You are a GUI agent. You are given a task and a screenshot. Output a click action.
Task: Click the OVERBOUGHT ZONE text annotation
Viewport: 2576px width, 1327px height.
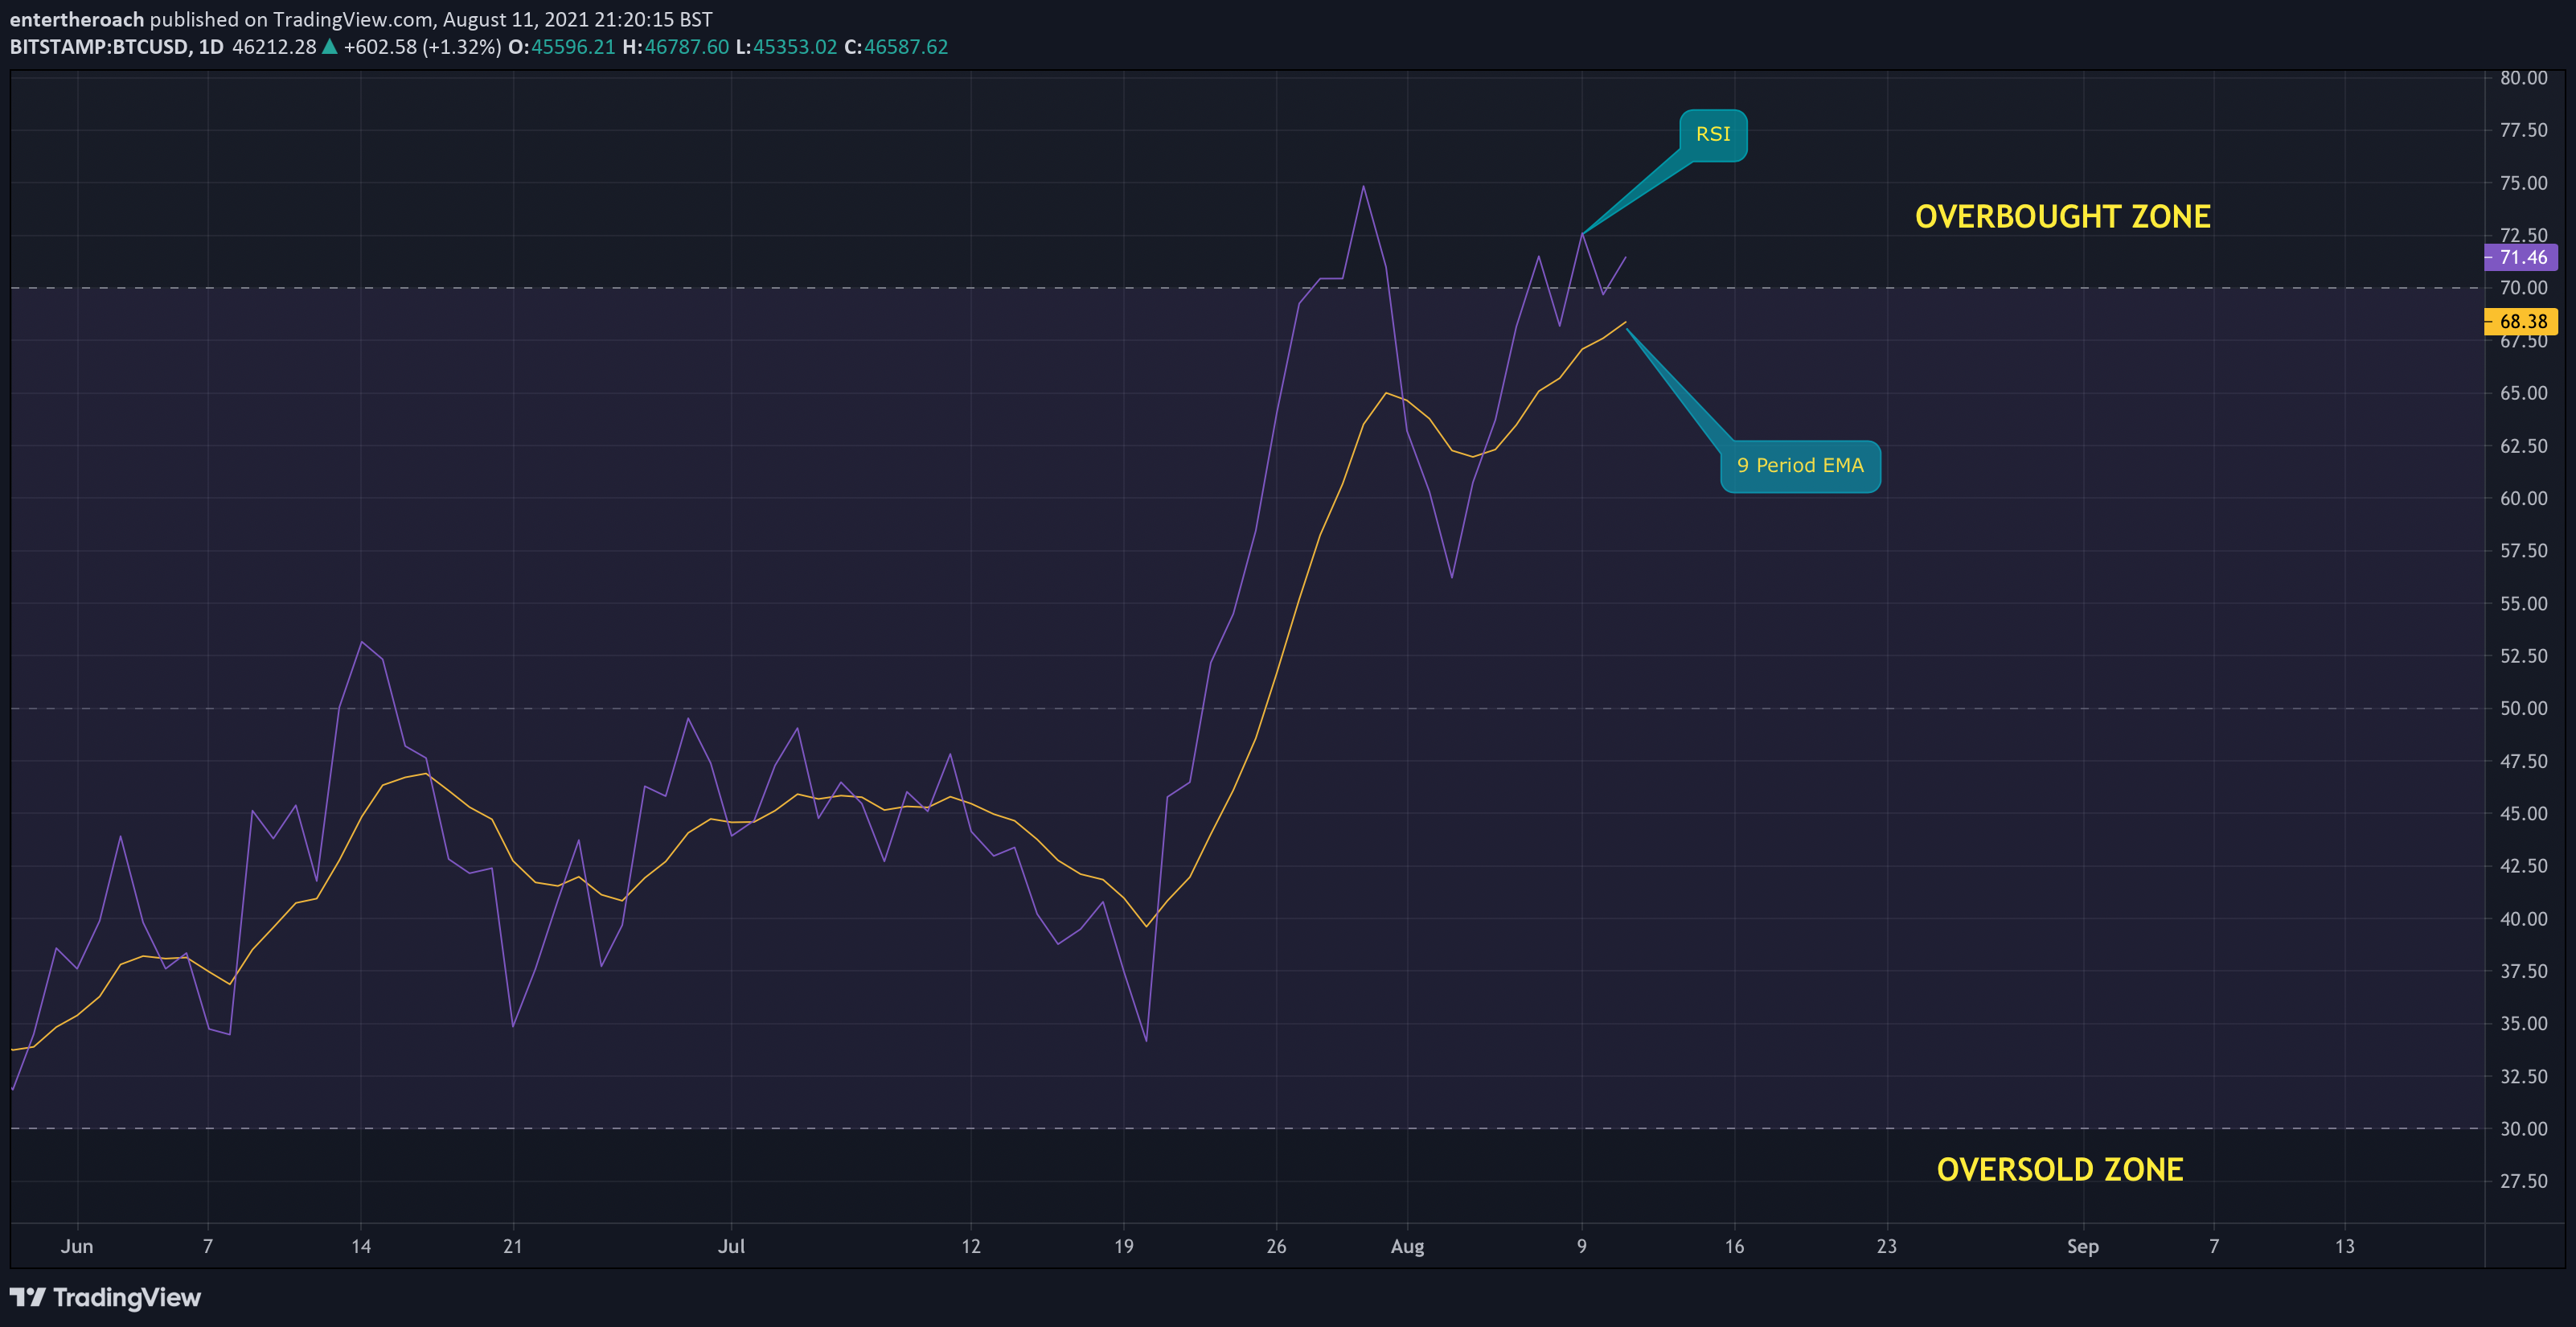(x=2062, y=217)
